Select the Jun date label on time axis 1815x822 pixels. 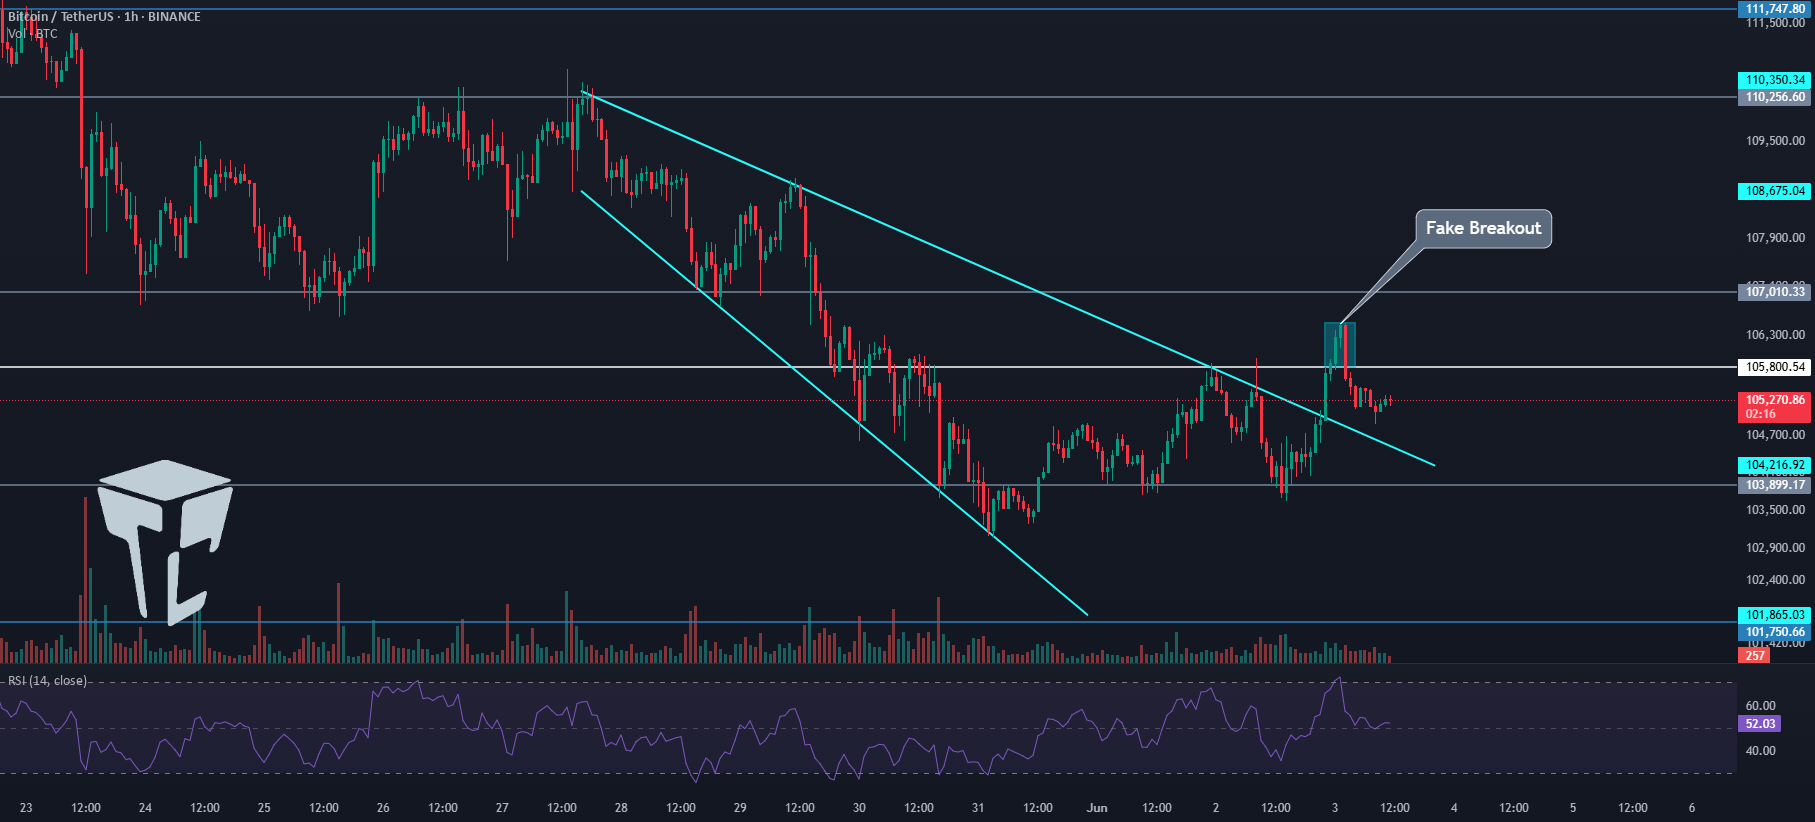(x=1097, y=808)
